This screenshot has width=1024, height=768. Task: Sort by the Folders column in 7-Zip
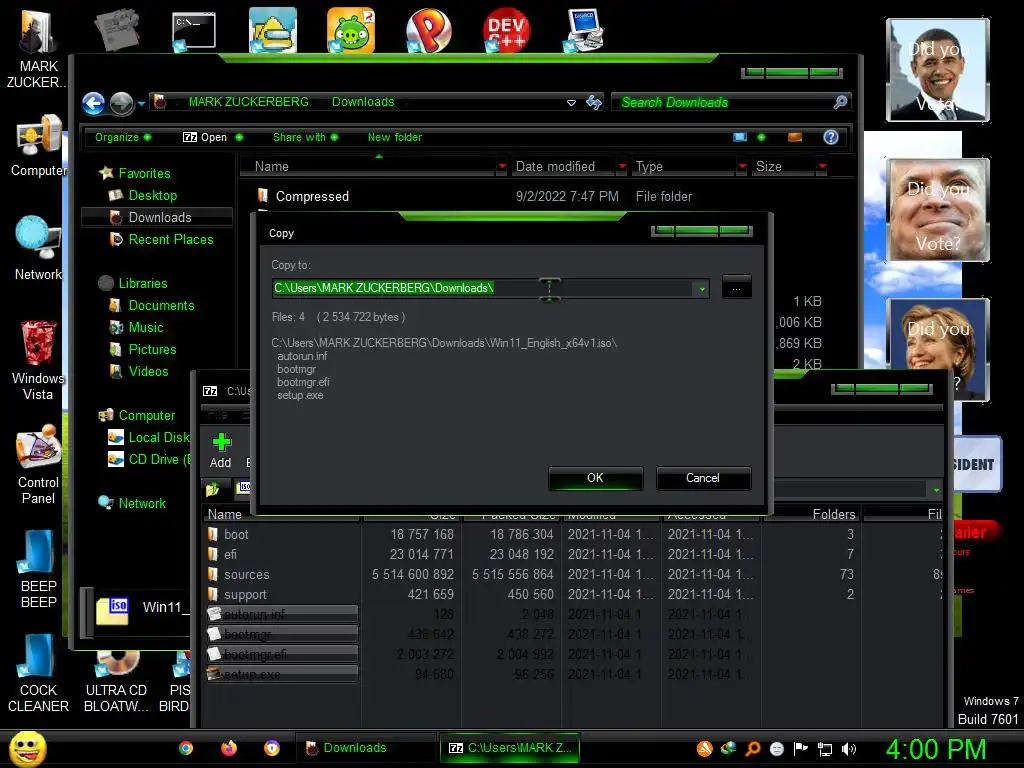pyautogui.click(x=812, y=515)
